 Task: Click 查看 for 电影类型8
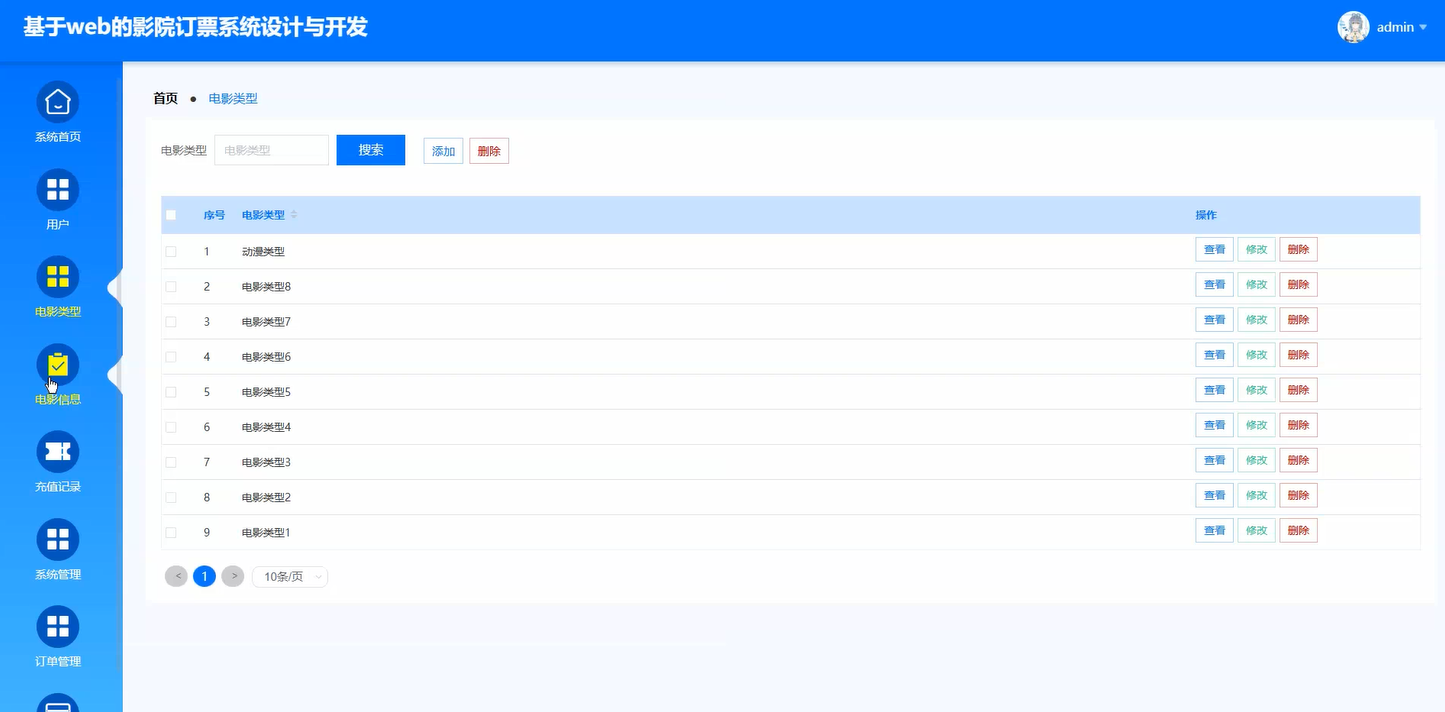(1214, 285)
